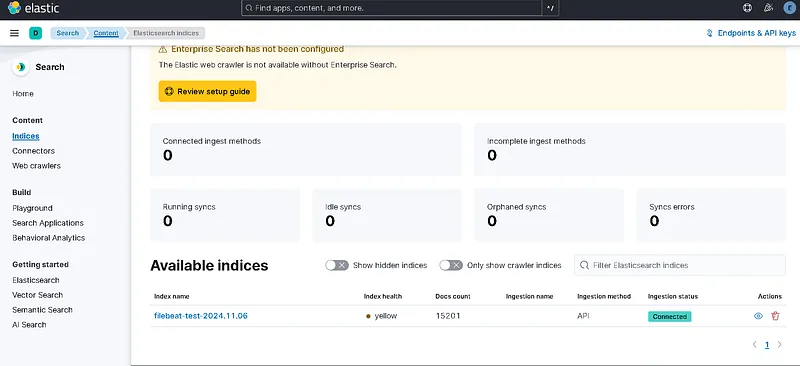This screenshot has width=800, height=366.
Task: Click the Connected status badge
Action: pos(669,316)
